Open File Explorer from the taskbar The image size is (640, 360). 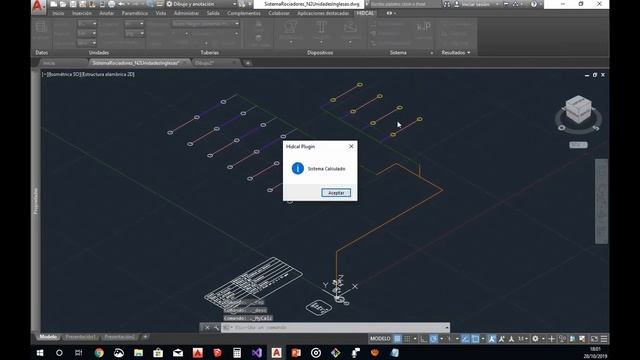click(x=138, y=353)
